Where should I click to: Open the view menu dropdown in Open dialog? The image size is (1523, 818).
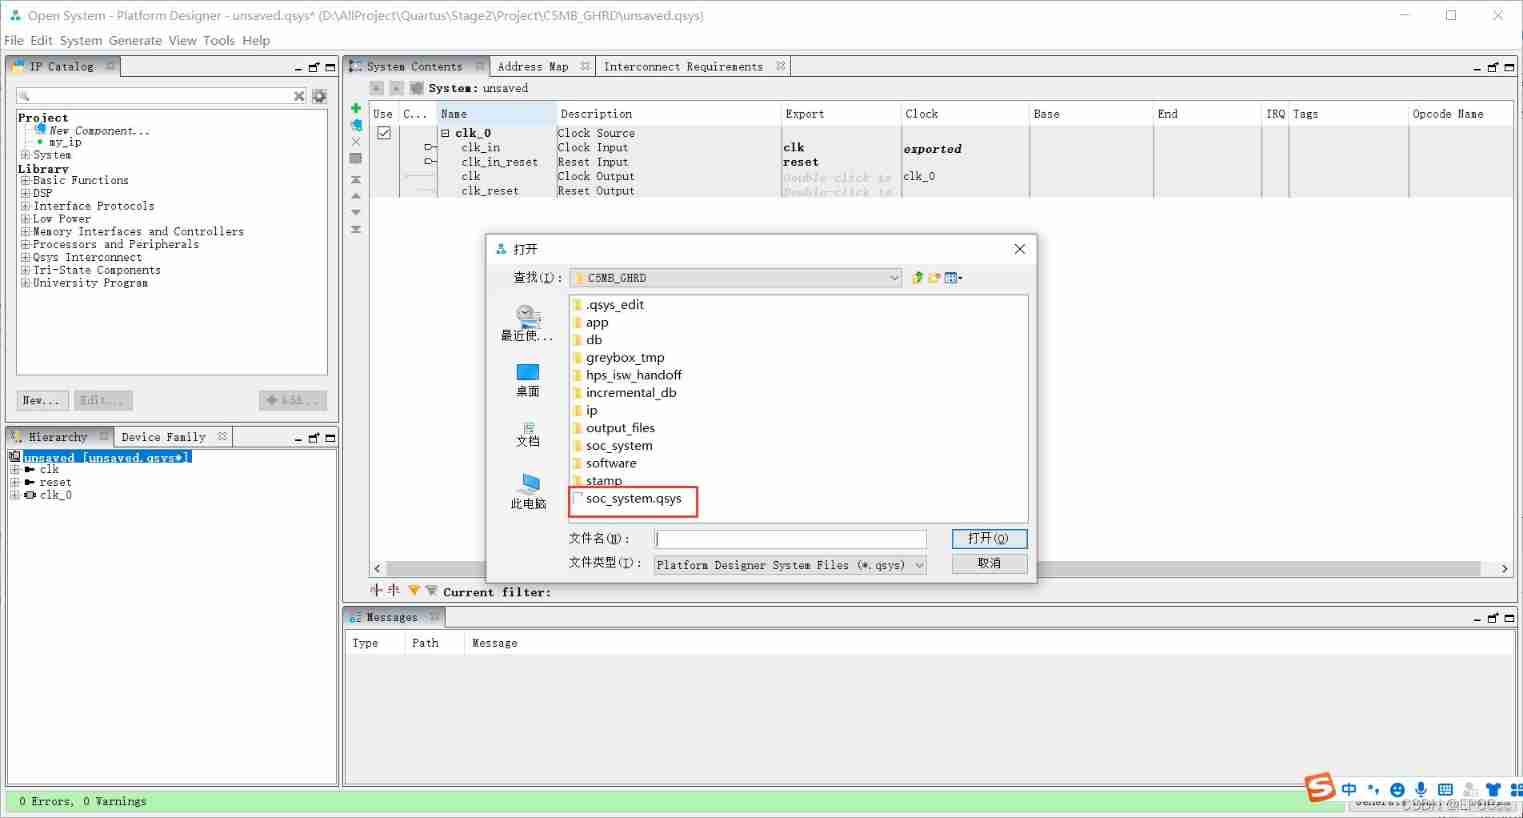click(x=954, y=278)
